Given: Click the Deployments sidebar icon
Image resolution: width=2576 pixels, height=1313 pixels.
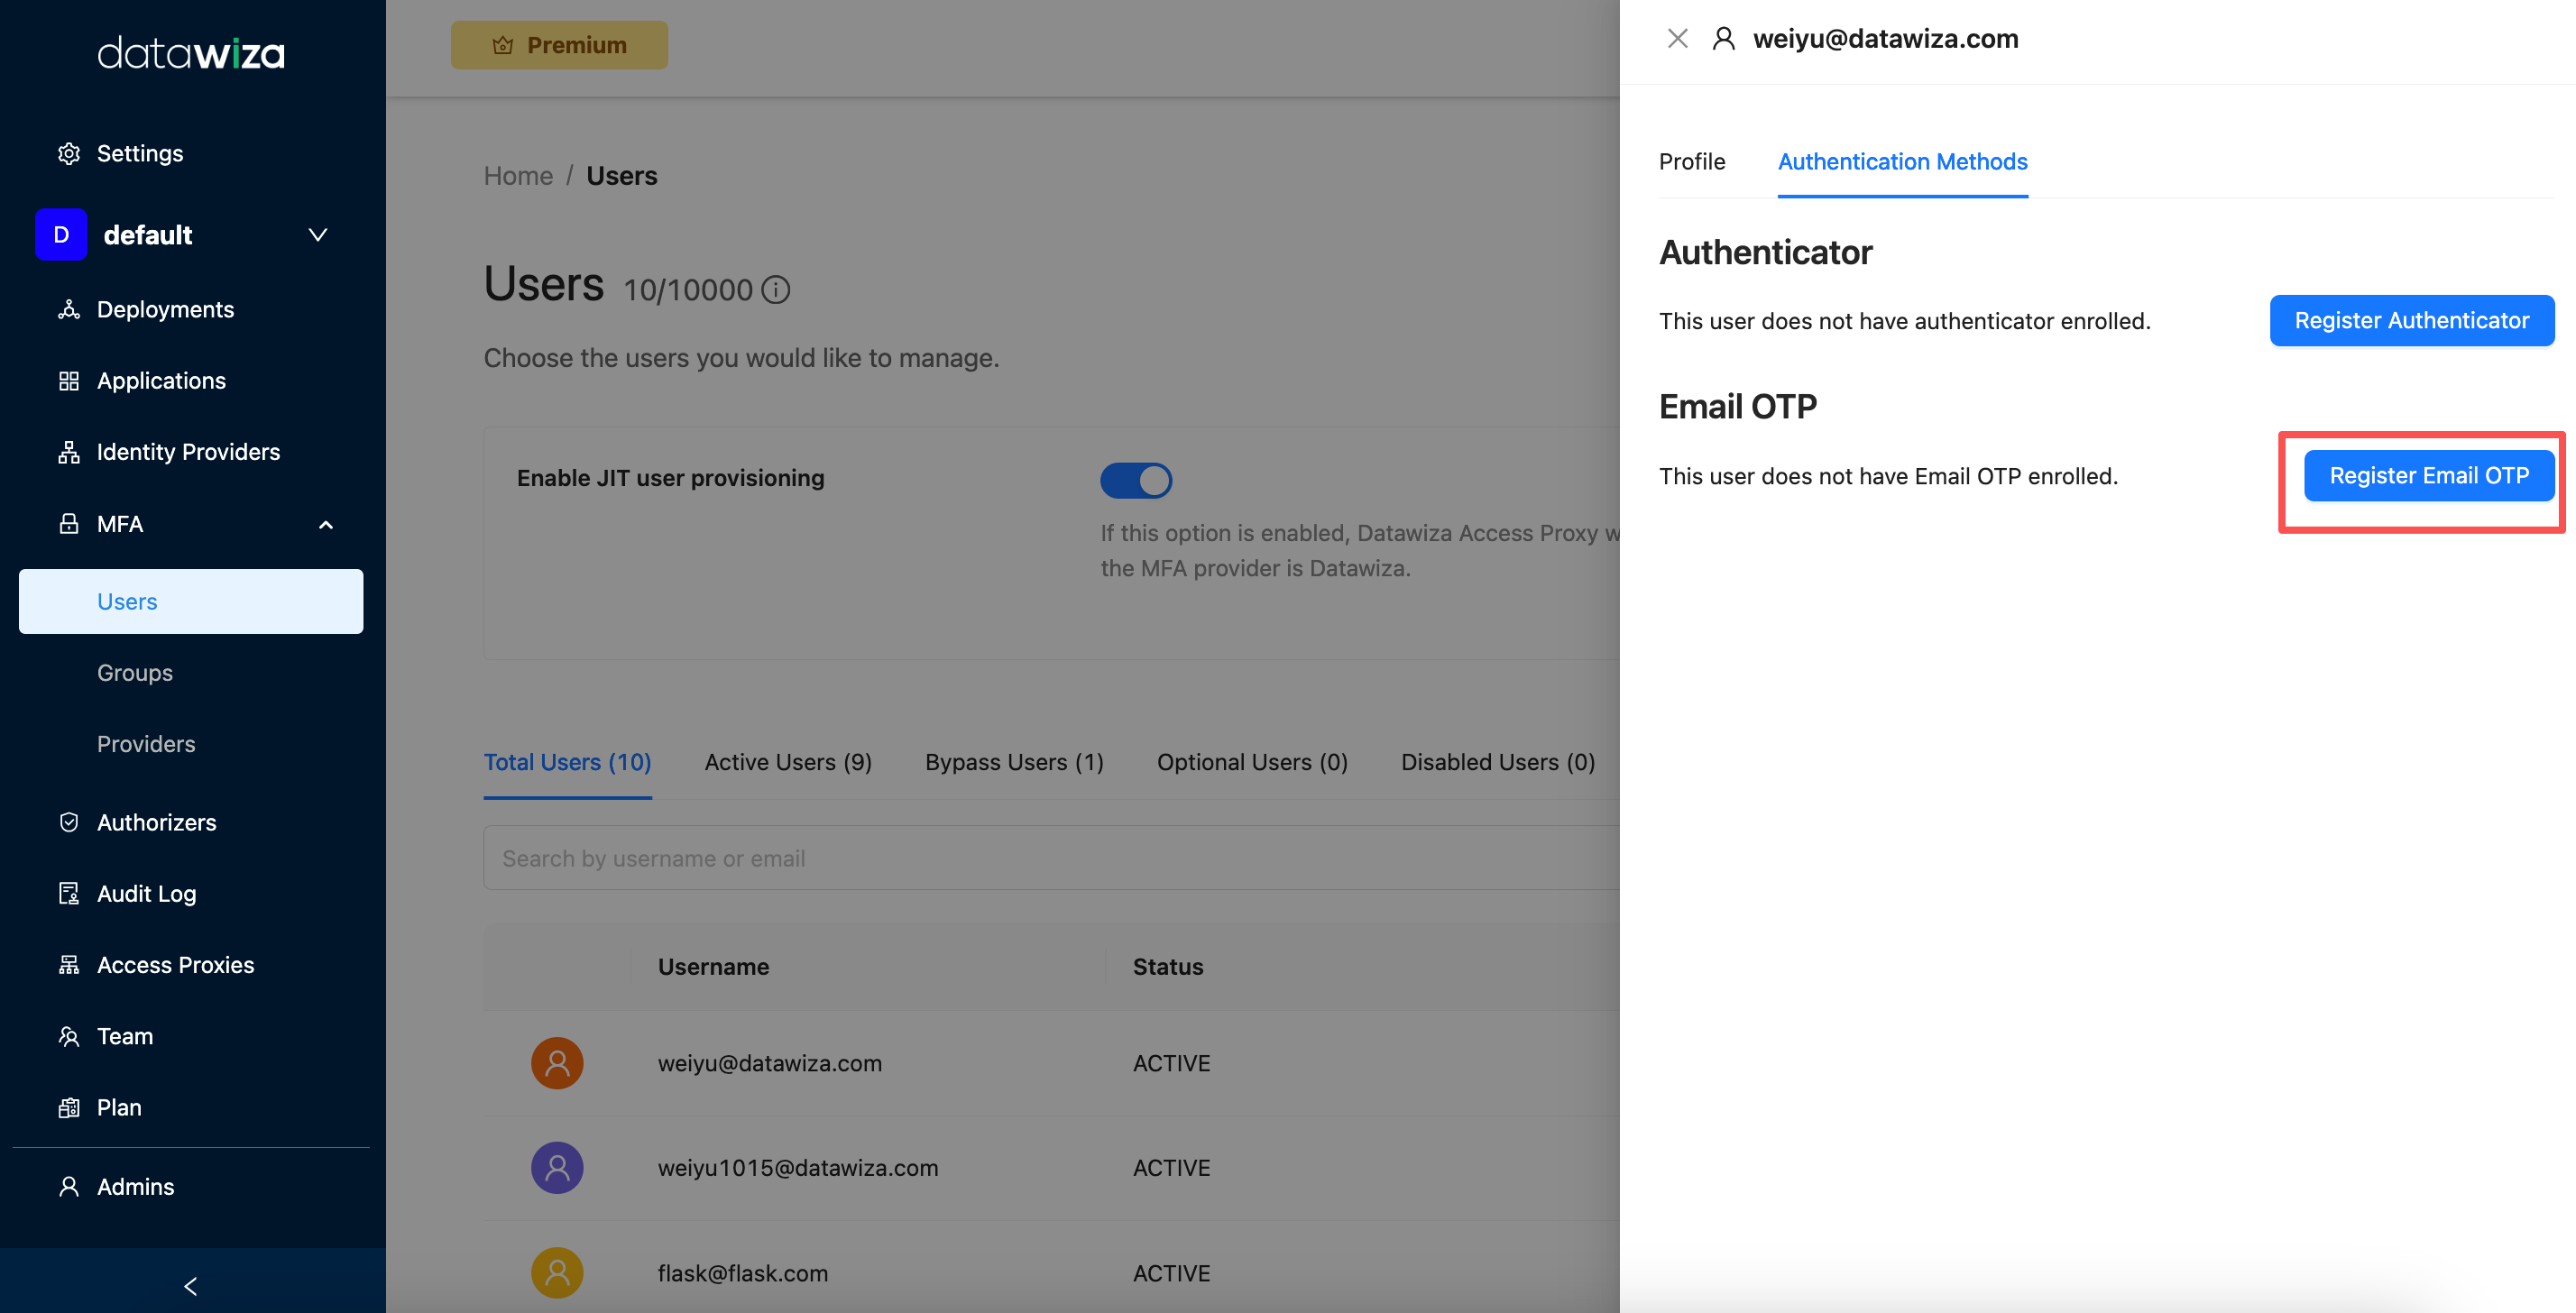Looking at the screenshot, I should [x=68, y=309].
